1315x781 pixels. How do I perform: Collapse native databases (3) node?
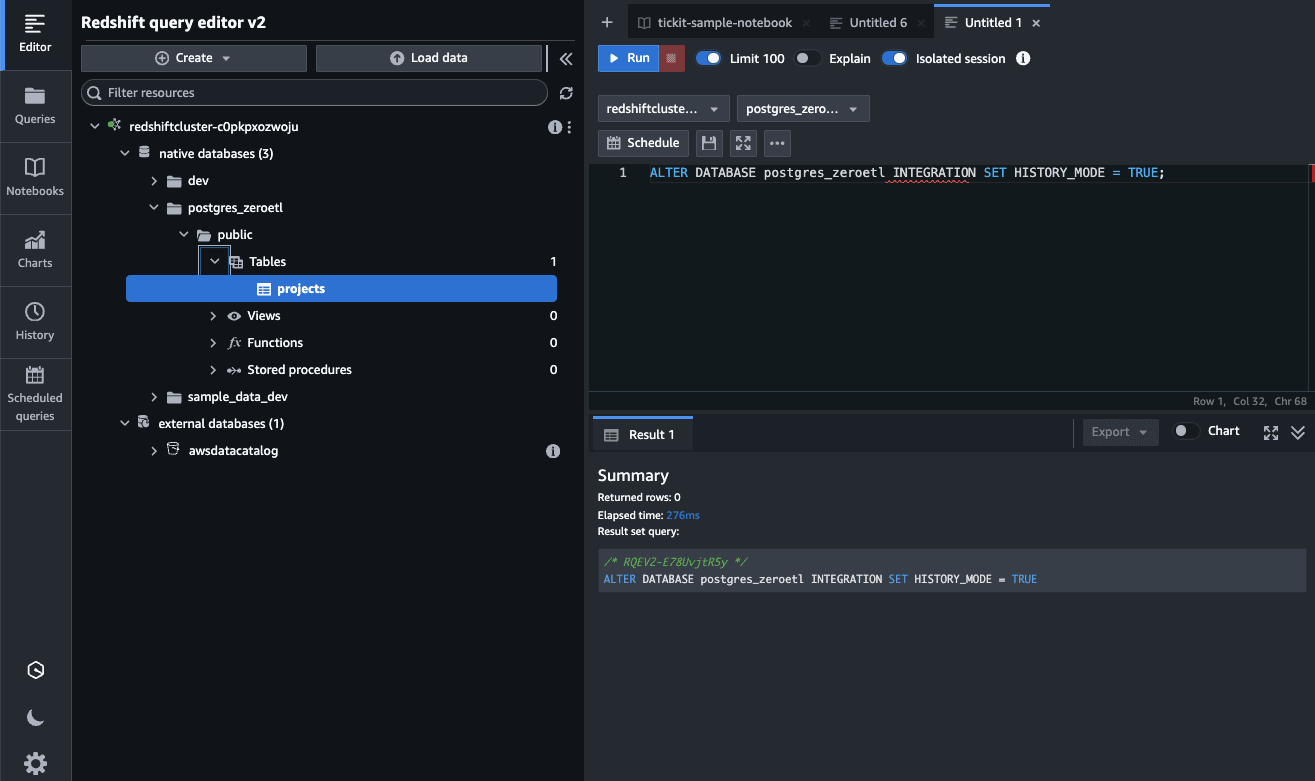coord(125,154)
